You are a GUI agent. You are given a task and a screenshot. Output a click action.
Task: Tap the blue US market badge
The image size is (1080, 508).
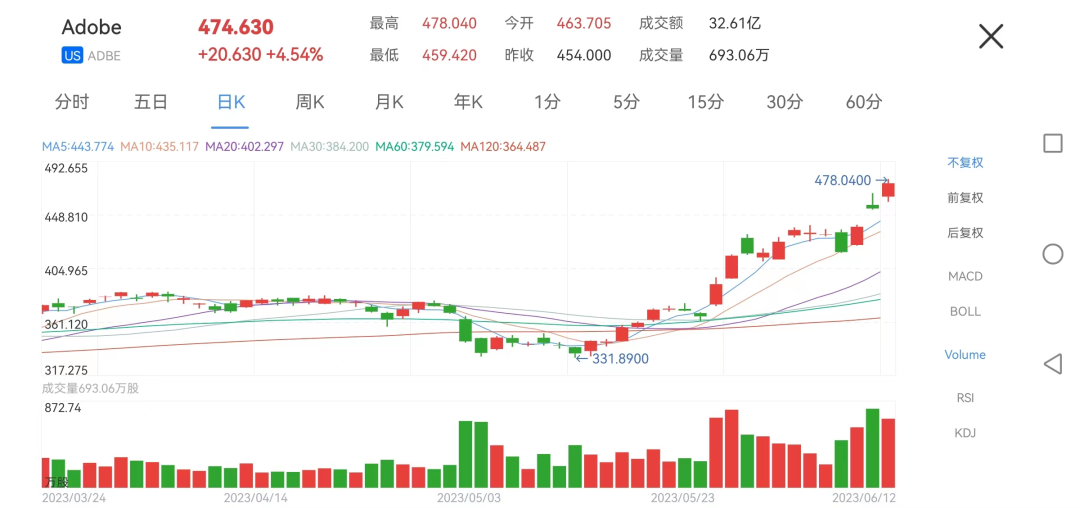coord(72,56)
